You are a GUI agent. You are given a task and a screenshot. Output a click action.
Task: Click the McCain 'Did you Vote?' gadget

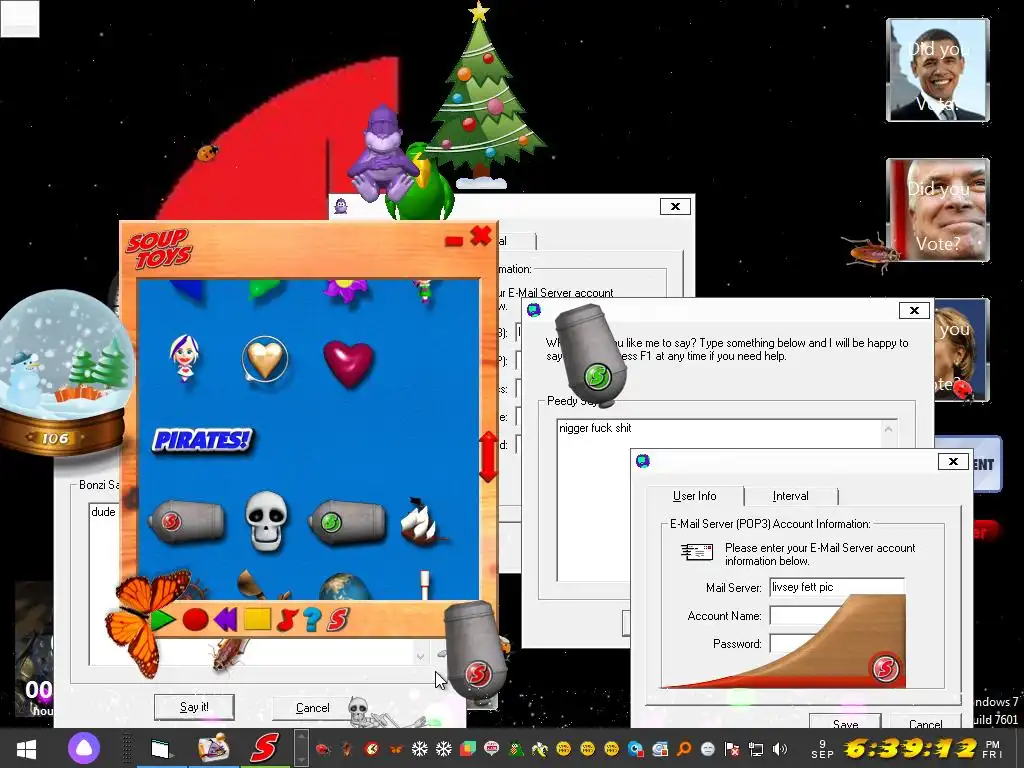938,210
